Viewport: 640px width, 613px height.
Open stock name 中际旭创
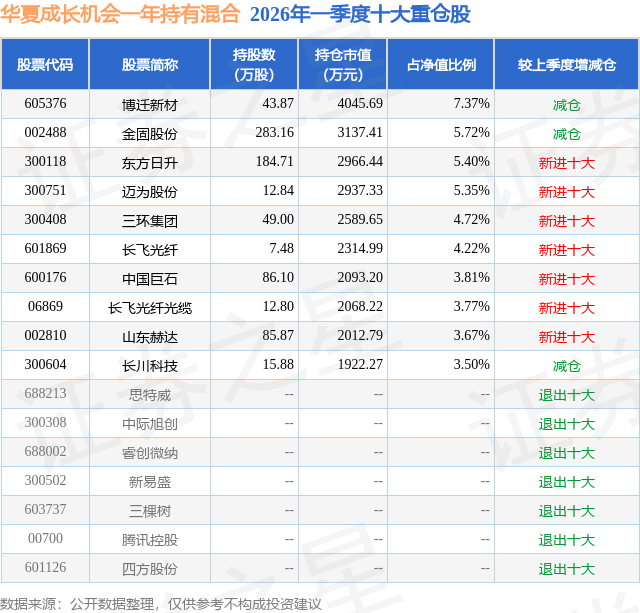[x=150, y=424]
